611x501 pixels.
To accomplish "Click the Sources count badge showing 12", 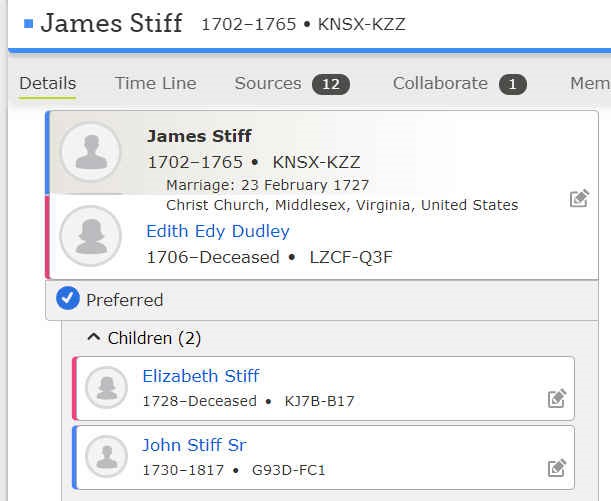I will pos(331,84).
